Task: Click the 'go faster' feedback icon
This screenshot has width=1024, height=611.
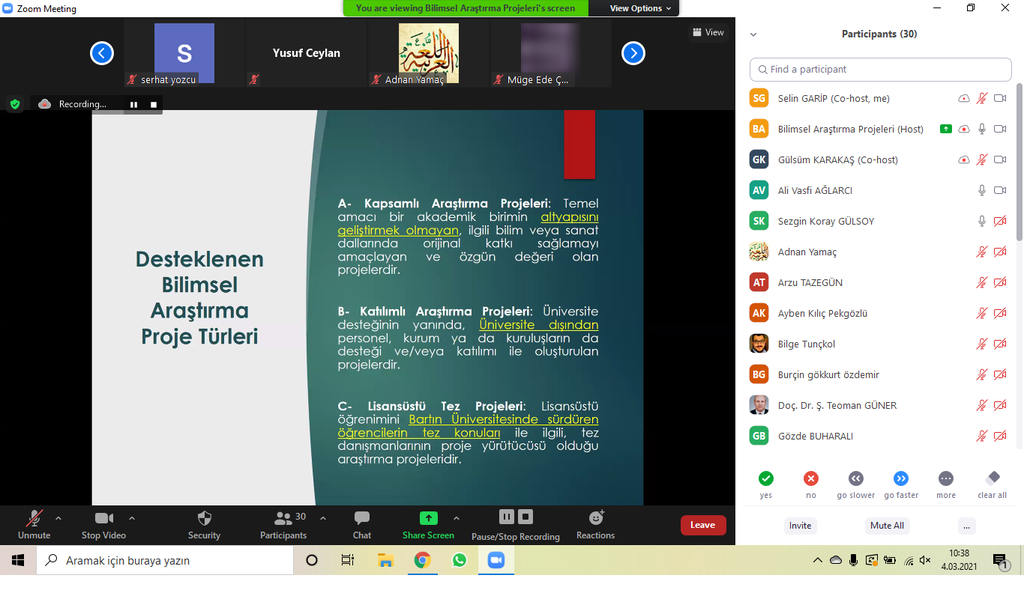Action: pyautogui.click(x=901, y=479)
